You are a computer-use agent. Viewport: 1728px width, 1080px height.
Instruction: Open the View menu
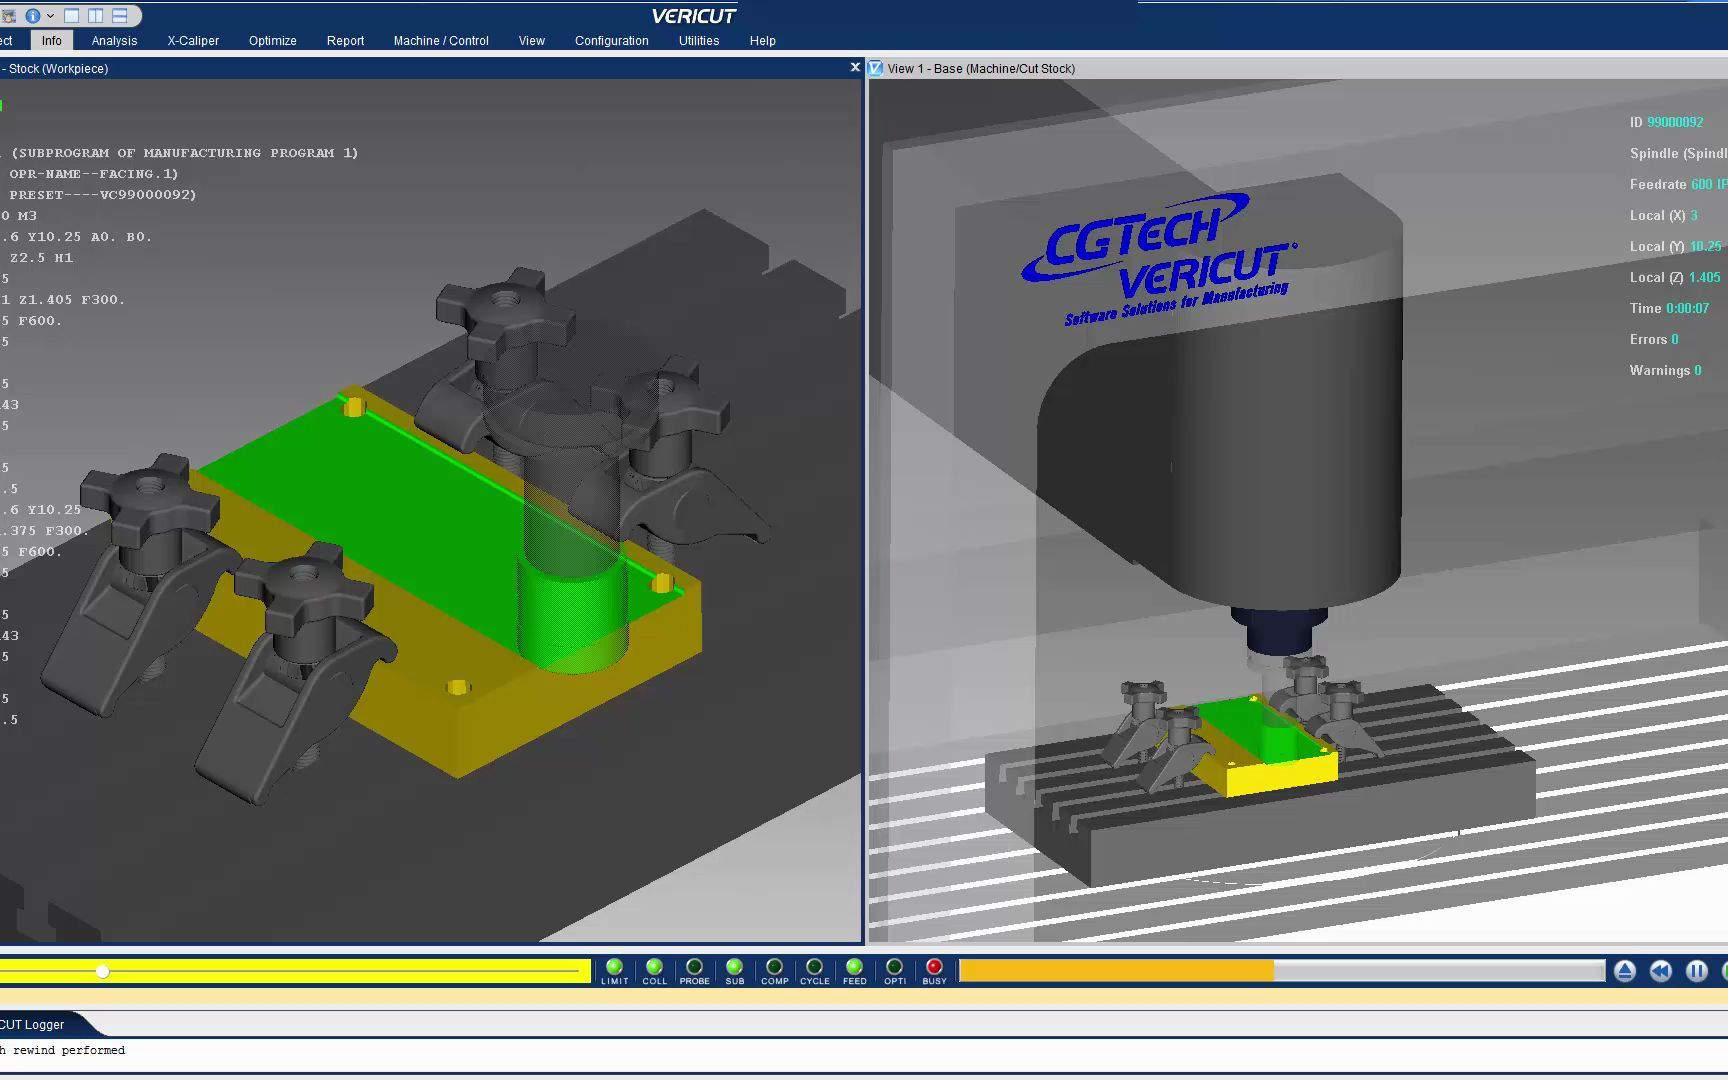pyautogui.click(x=532, y=41)
